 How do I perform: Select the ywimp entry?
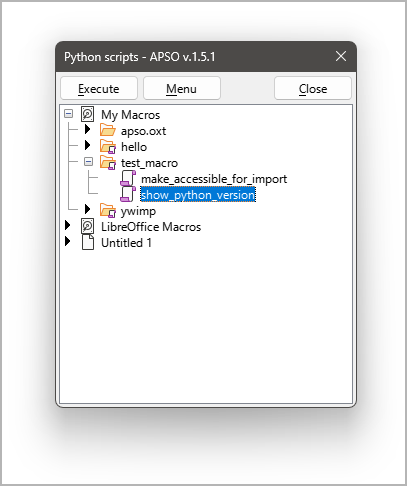click(x=138, y=211)
